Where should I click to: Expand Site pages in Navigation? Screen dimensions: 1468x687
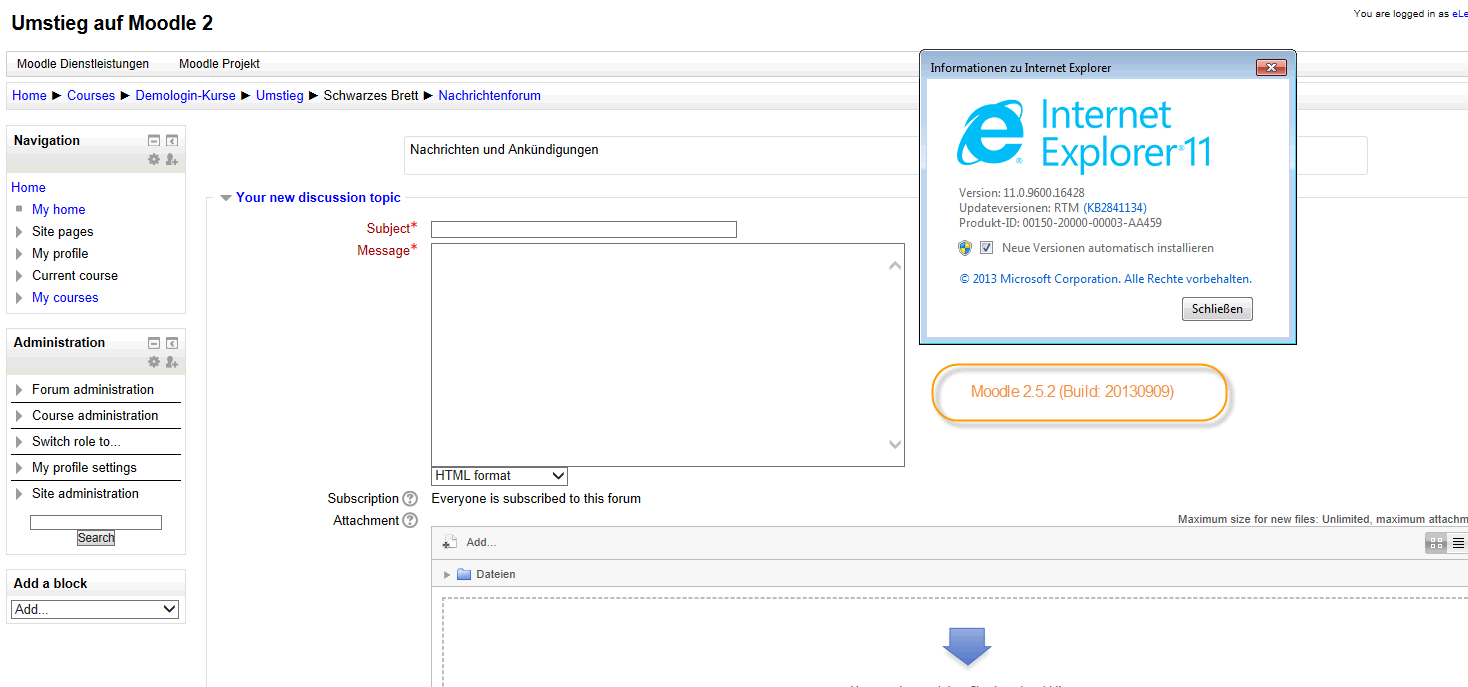[20, 232]
